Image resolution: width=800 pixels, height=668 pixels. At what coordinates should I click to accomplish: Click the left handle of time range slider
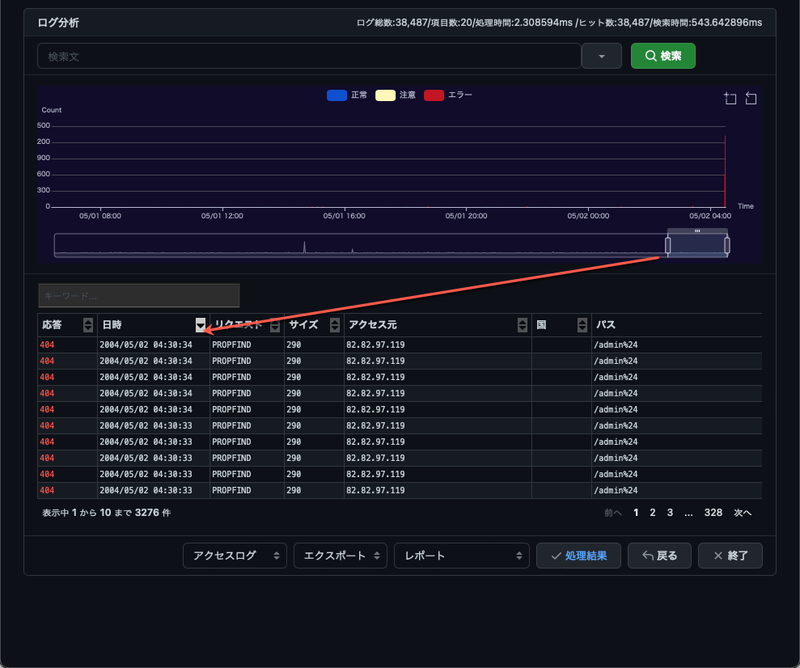[x=668, y=245]
